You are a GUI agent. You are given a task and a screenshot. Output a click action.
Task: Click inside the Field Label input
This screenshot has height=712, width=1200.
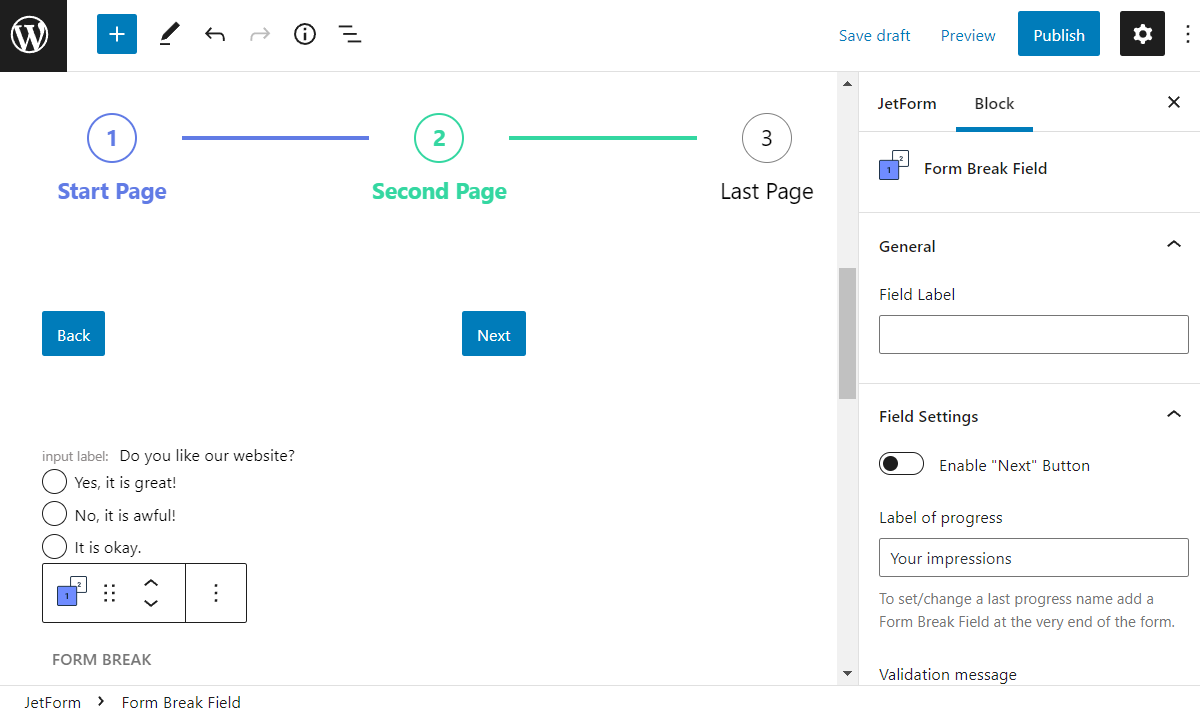point(1033,334)
